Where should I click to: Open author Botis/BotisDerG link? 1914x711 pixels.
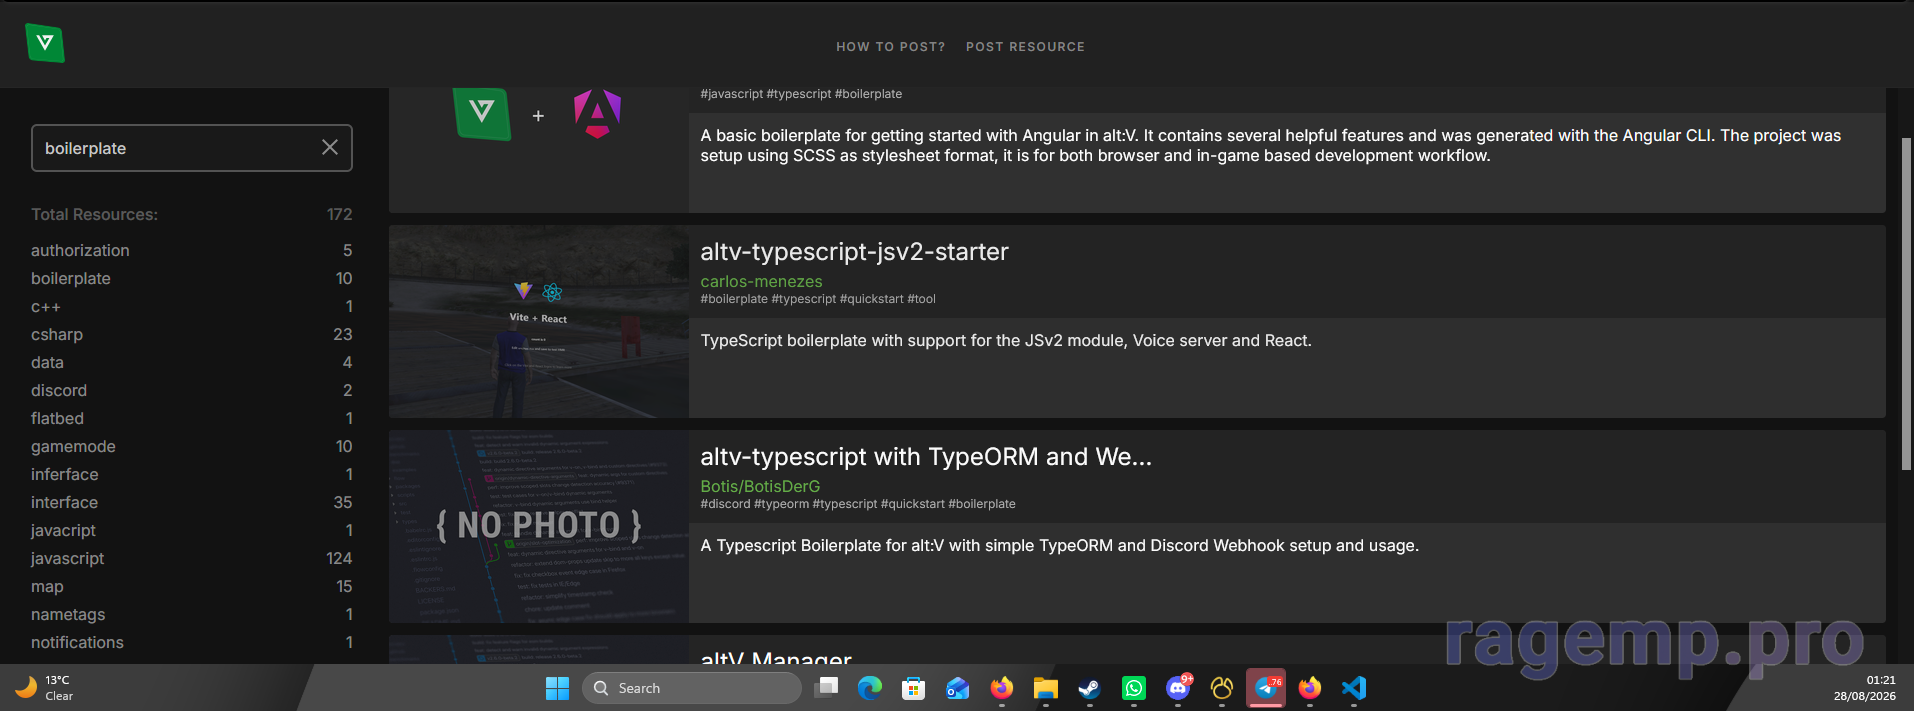[760, 486]
